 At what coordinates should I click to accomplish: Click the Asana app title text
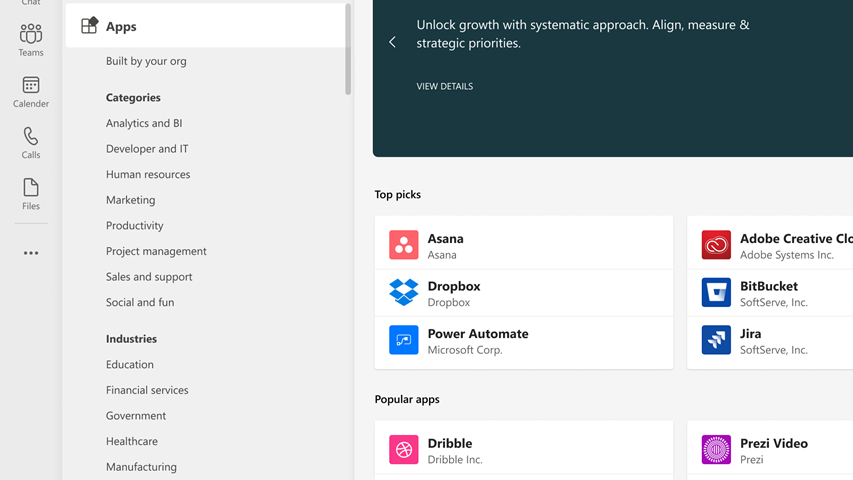click(x=446, y=238)
